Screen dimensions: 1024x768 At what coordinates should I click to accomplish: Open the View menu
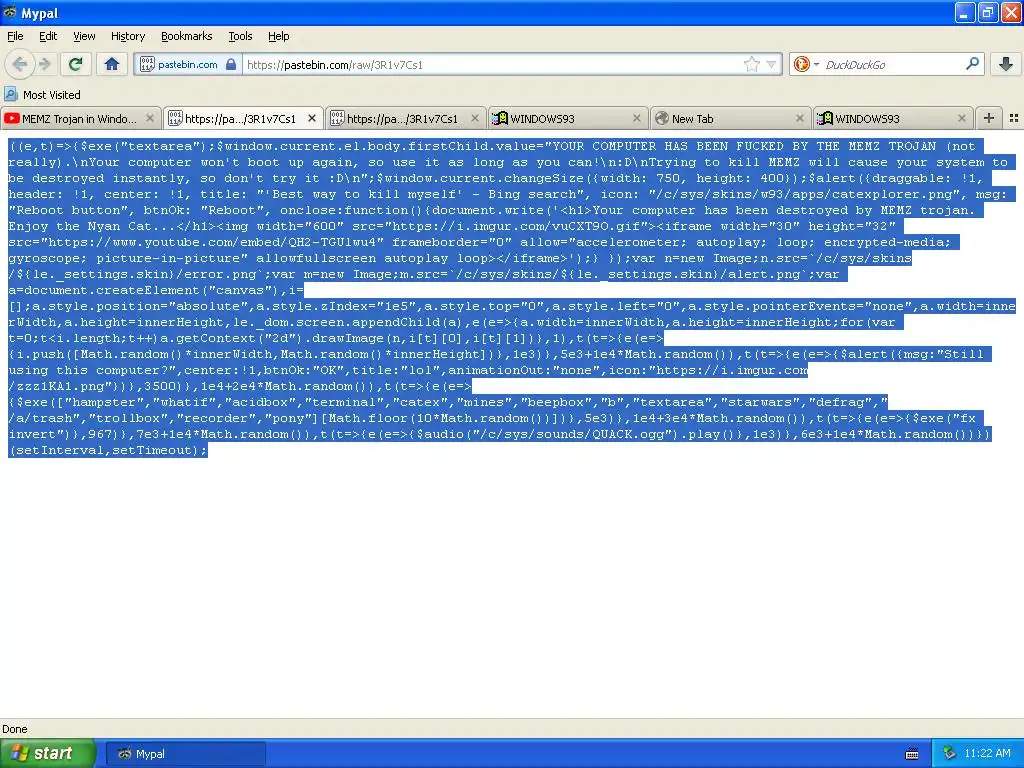(84, 37)
